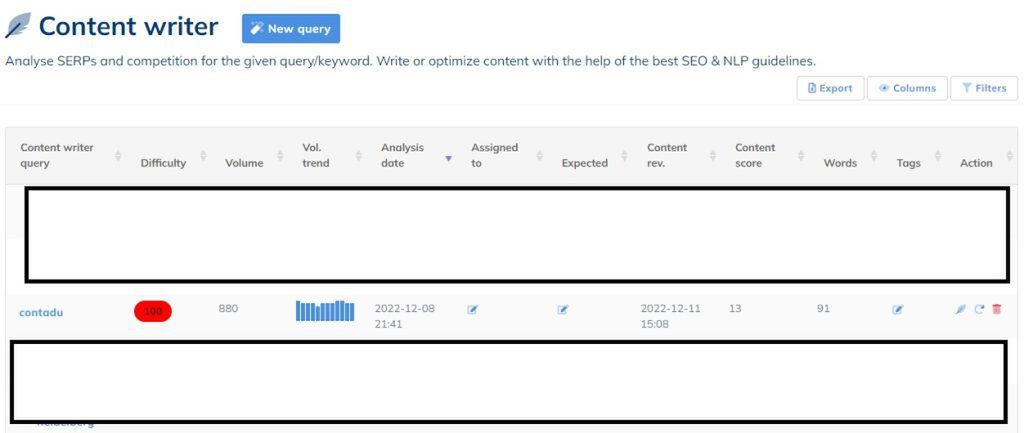The image size is (1024, 433).
Task: Click the Content writer feather logo
Action: (17, 26)
